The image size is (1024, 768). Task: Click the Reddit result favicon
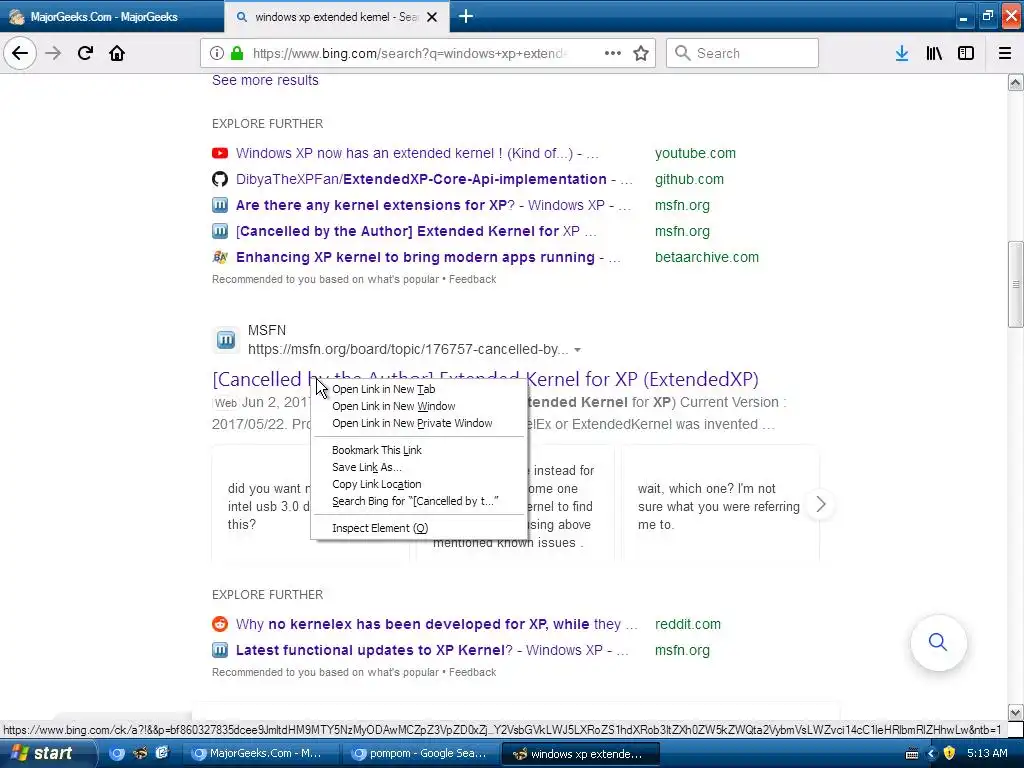pos(220,624)
